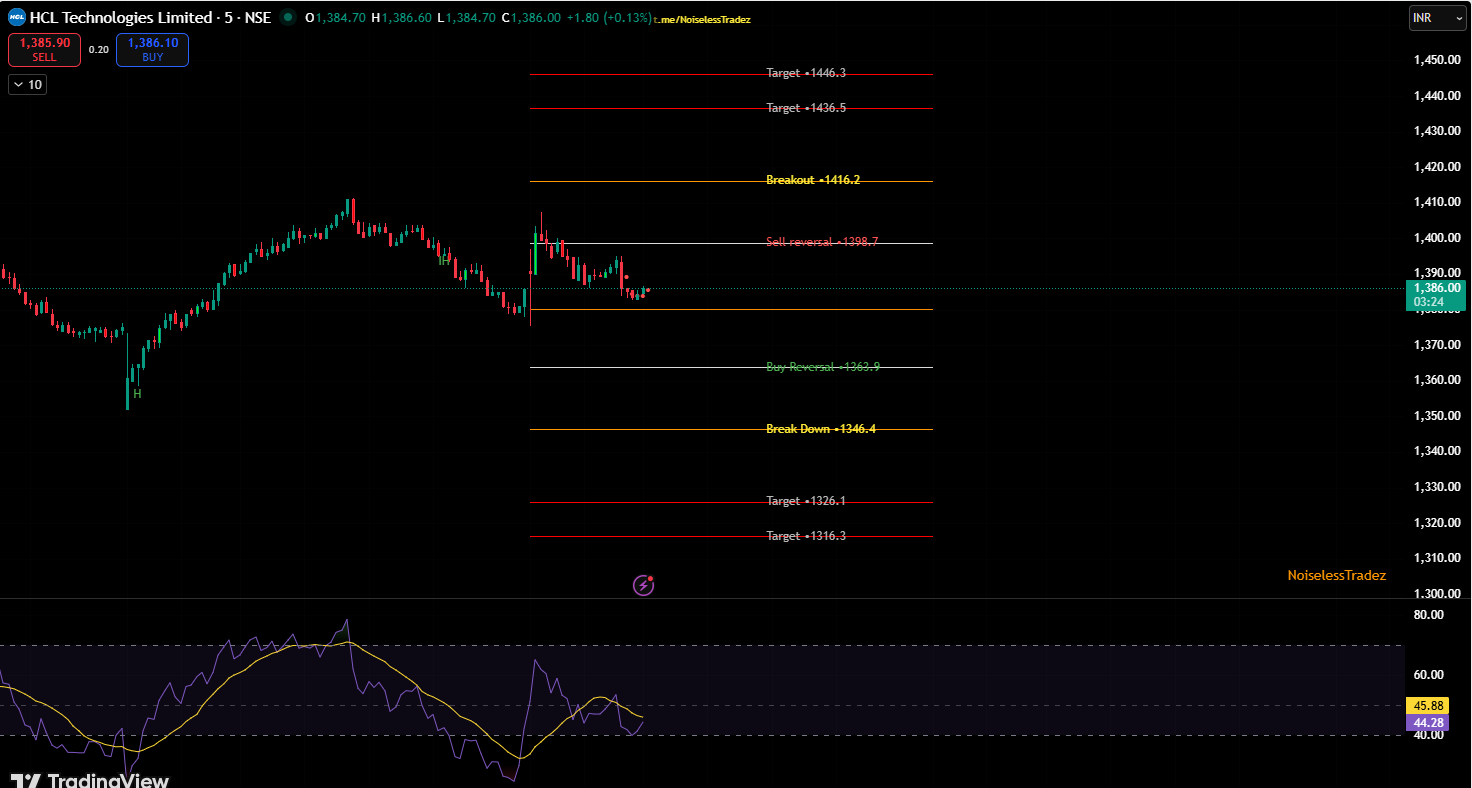Image resolution: width=1472 pixels, height=788 pixels.
Task: Click 60.00 on the RSI scale
Action: coord(1429,675)
